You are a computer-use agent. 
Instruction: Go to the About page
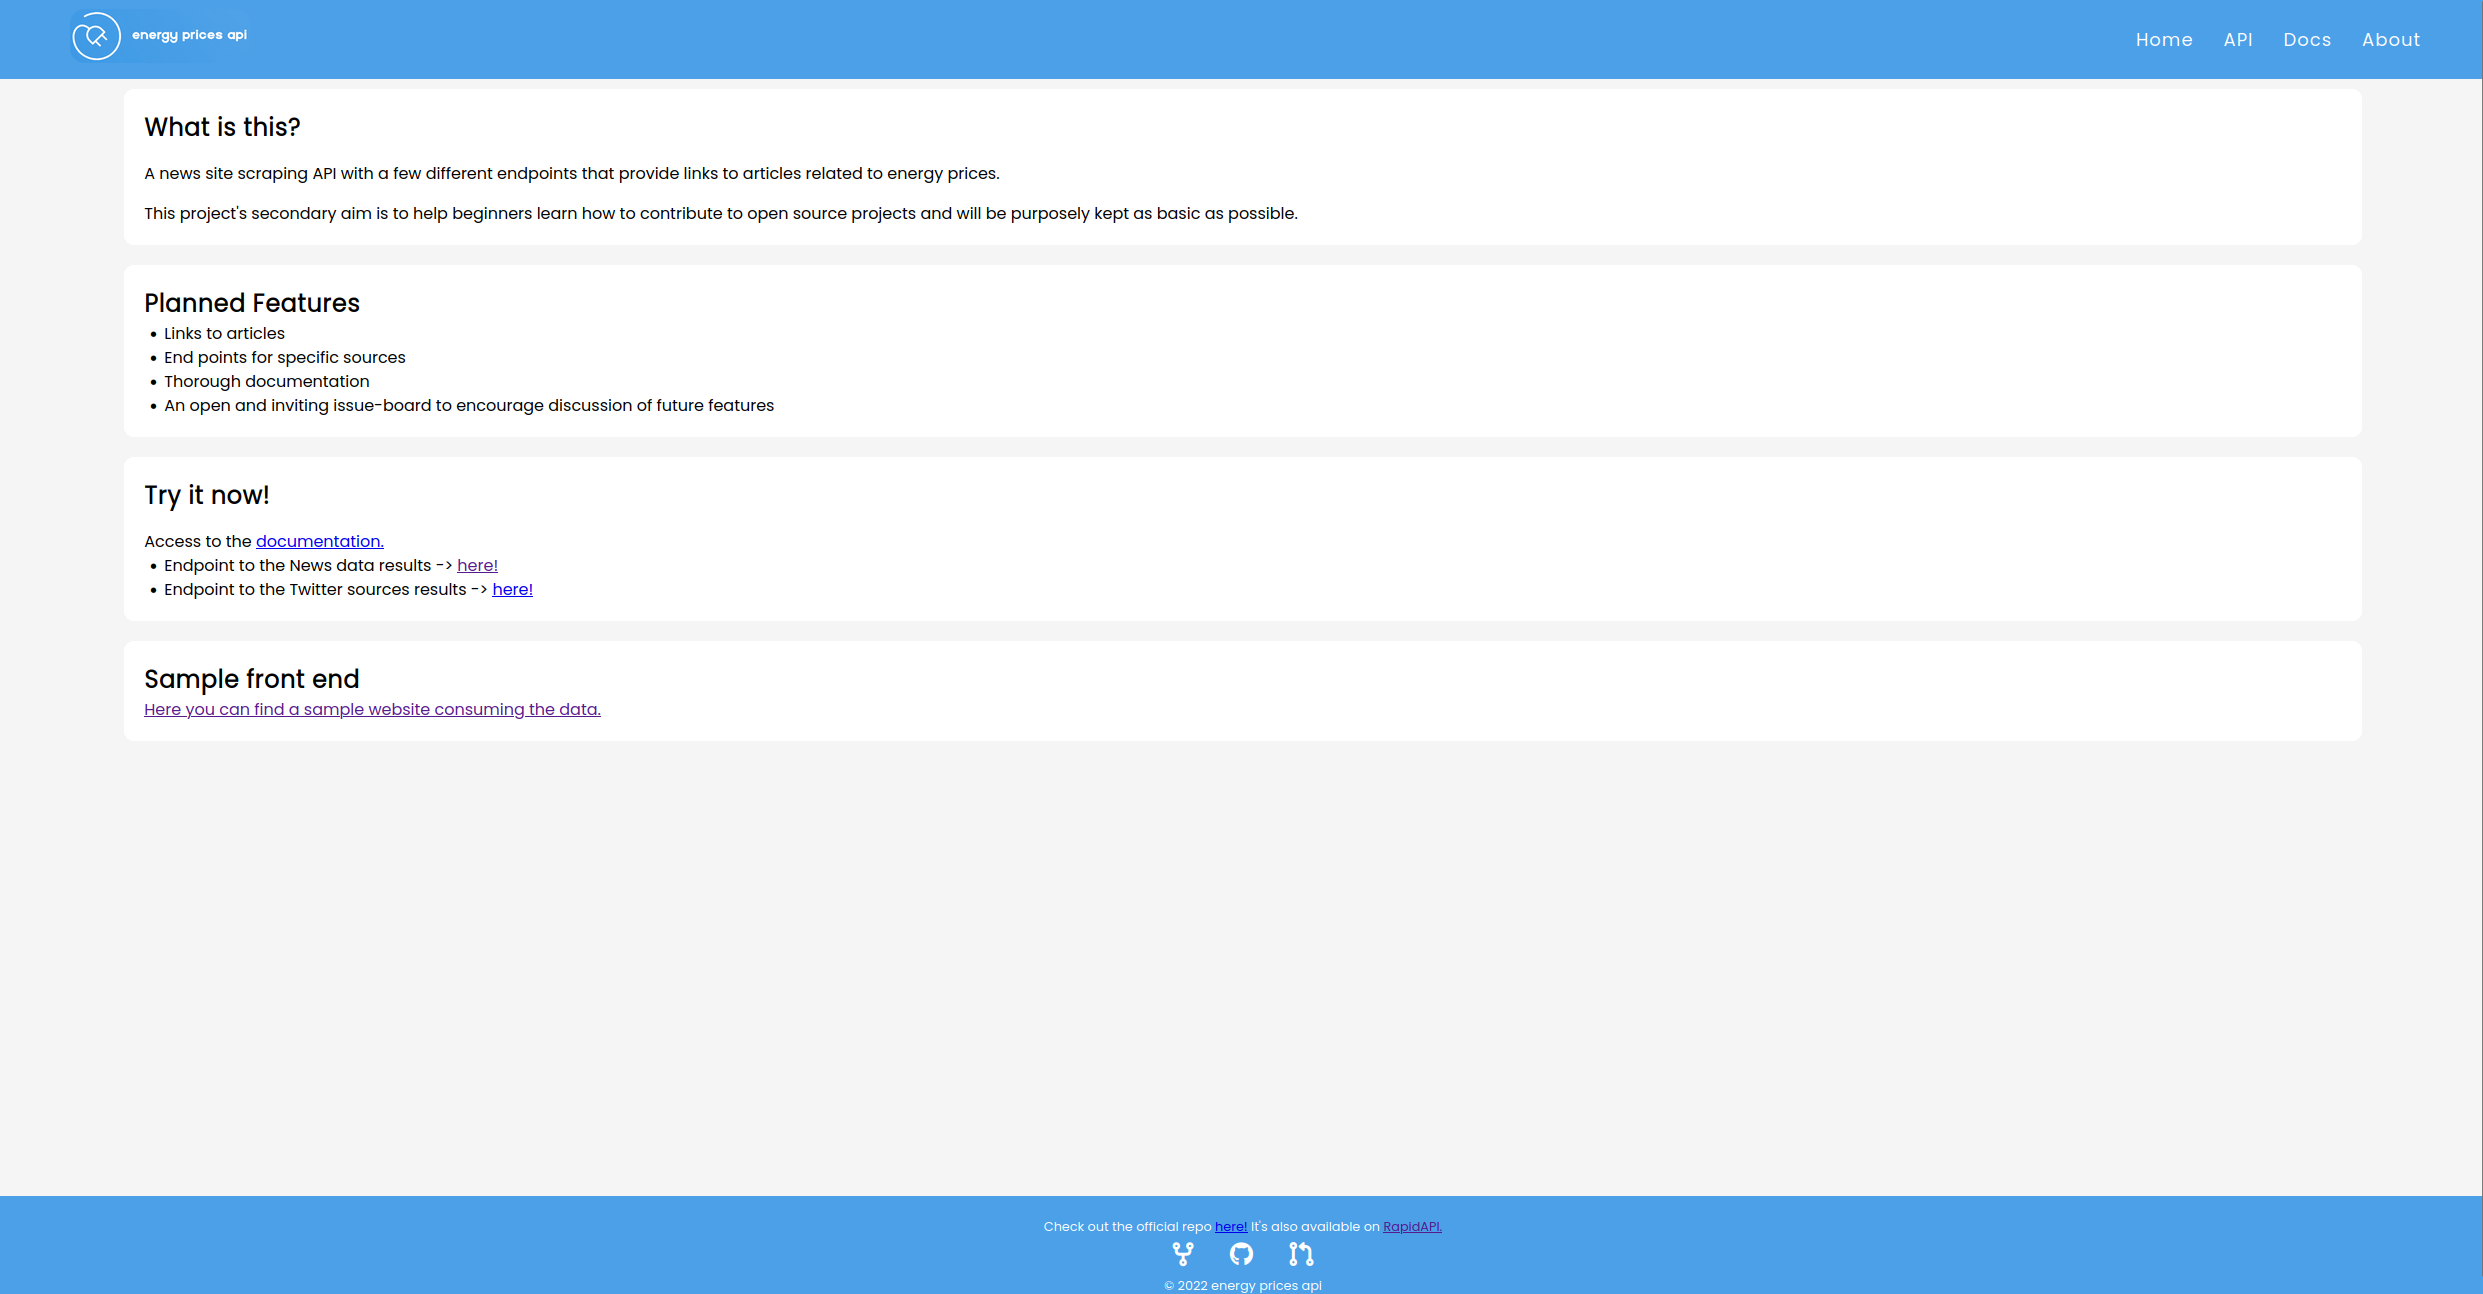pyautogui.click(x=2391, y=39)
